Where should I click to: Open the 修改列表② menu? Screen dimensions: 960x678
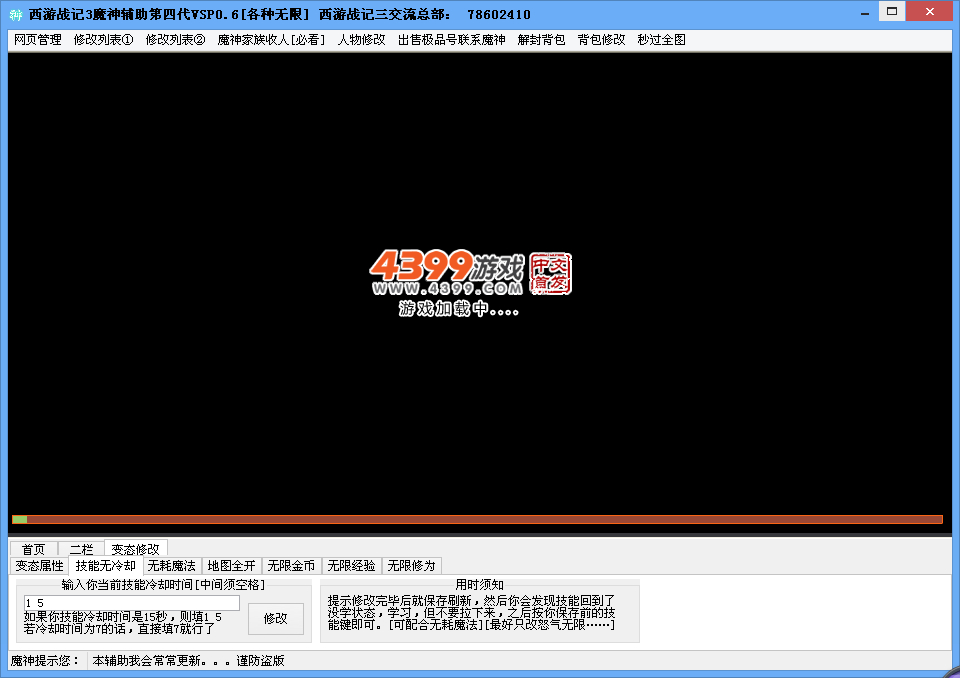pos(175,40)
